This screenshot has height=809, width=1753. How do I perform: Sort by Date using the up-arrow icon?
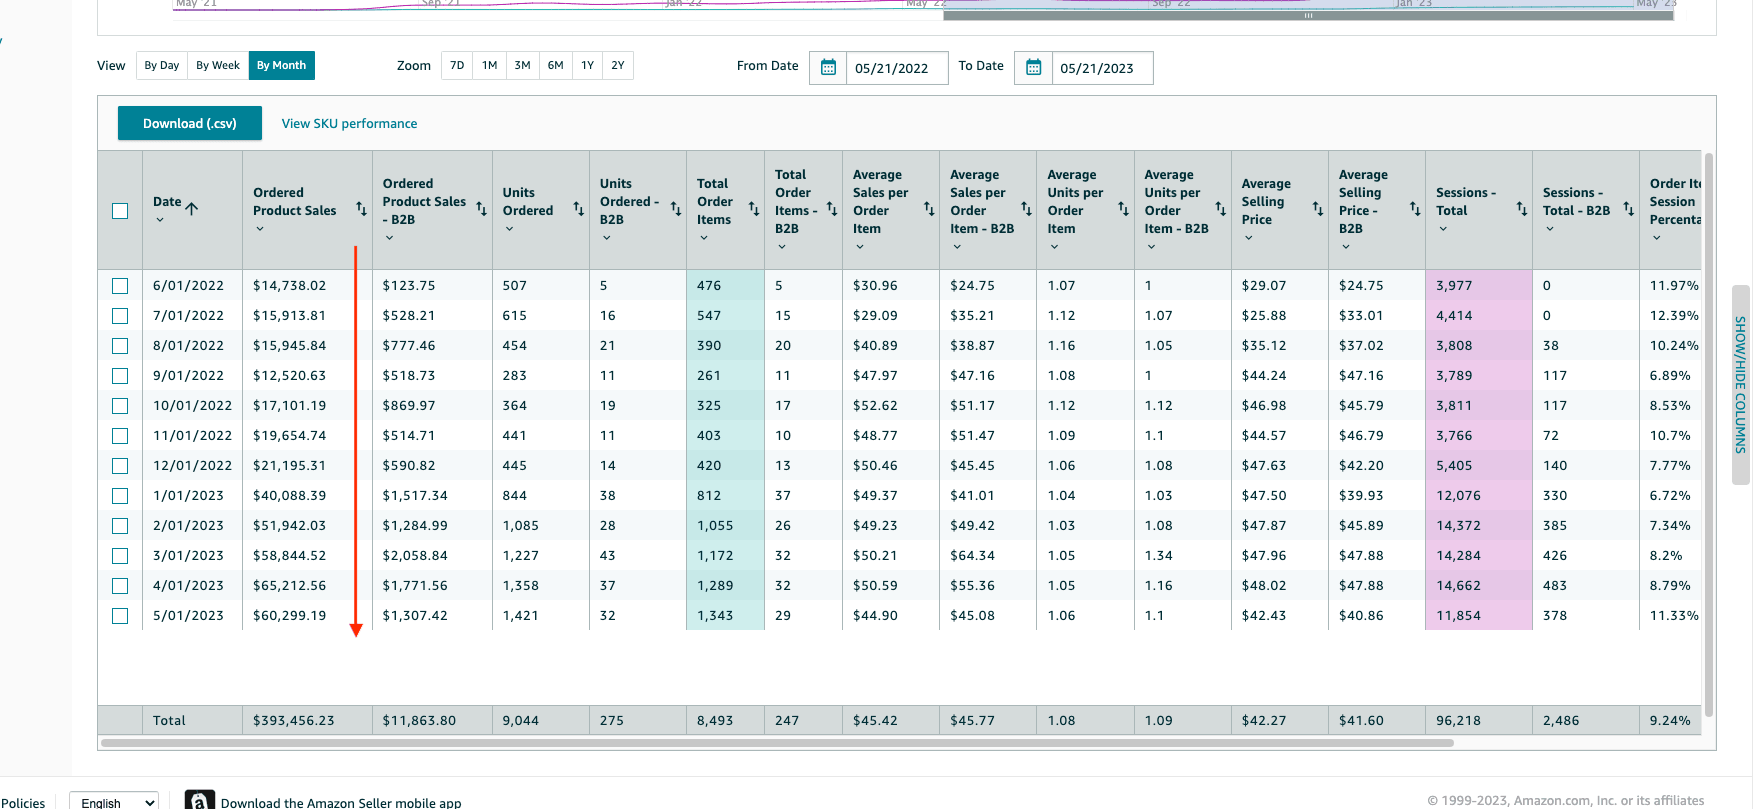point(192,208)
